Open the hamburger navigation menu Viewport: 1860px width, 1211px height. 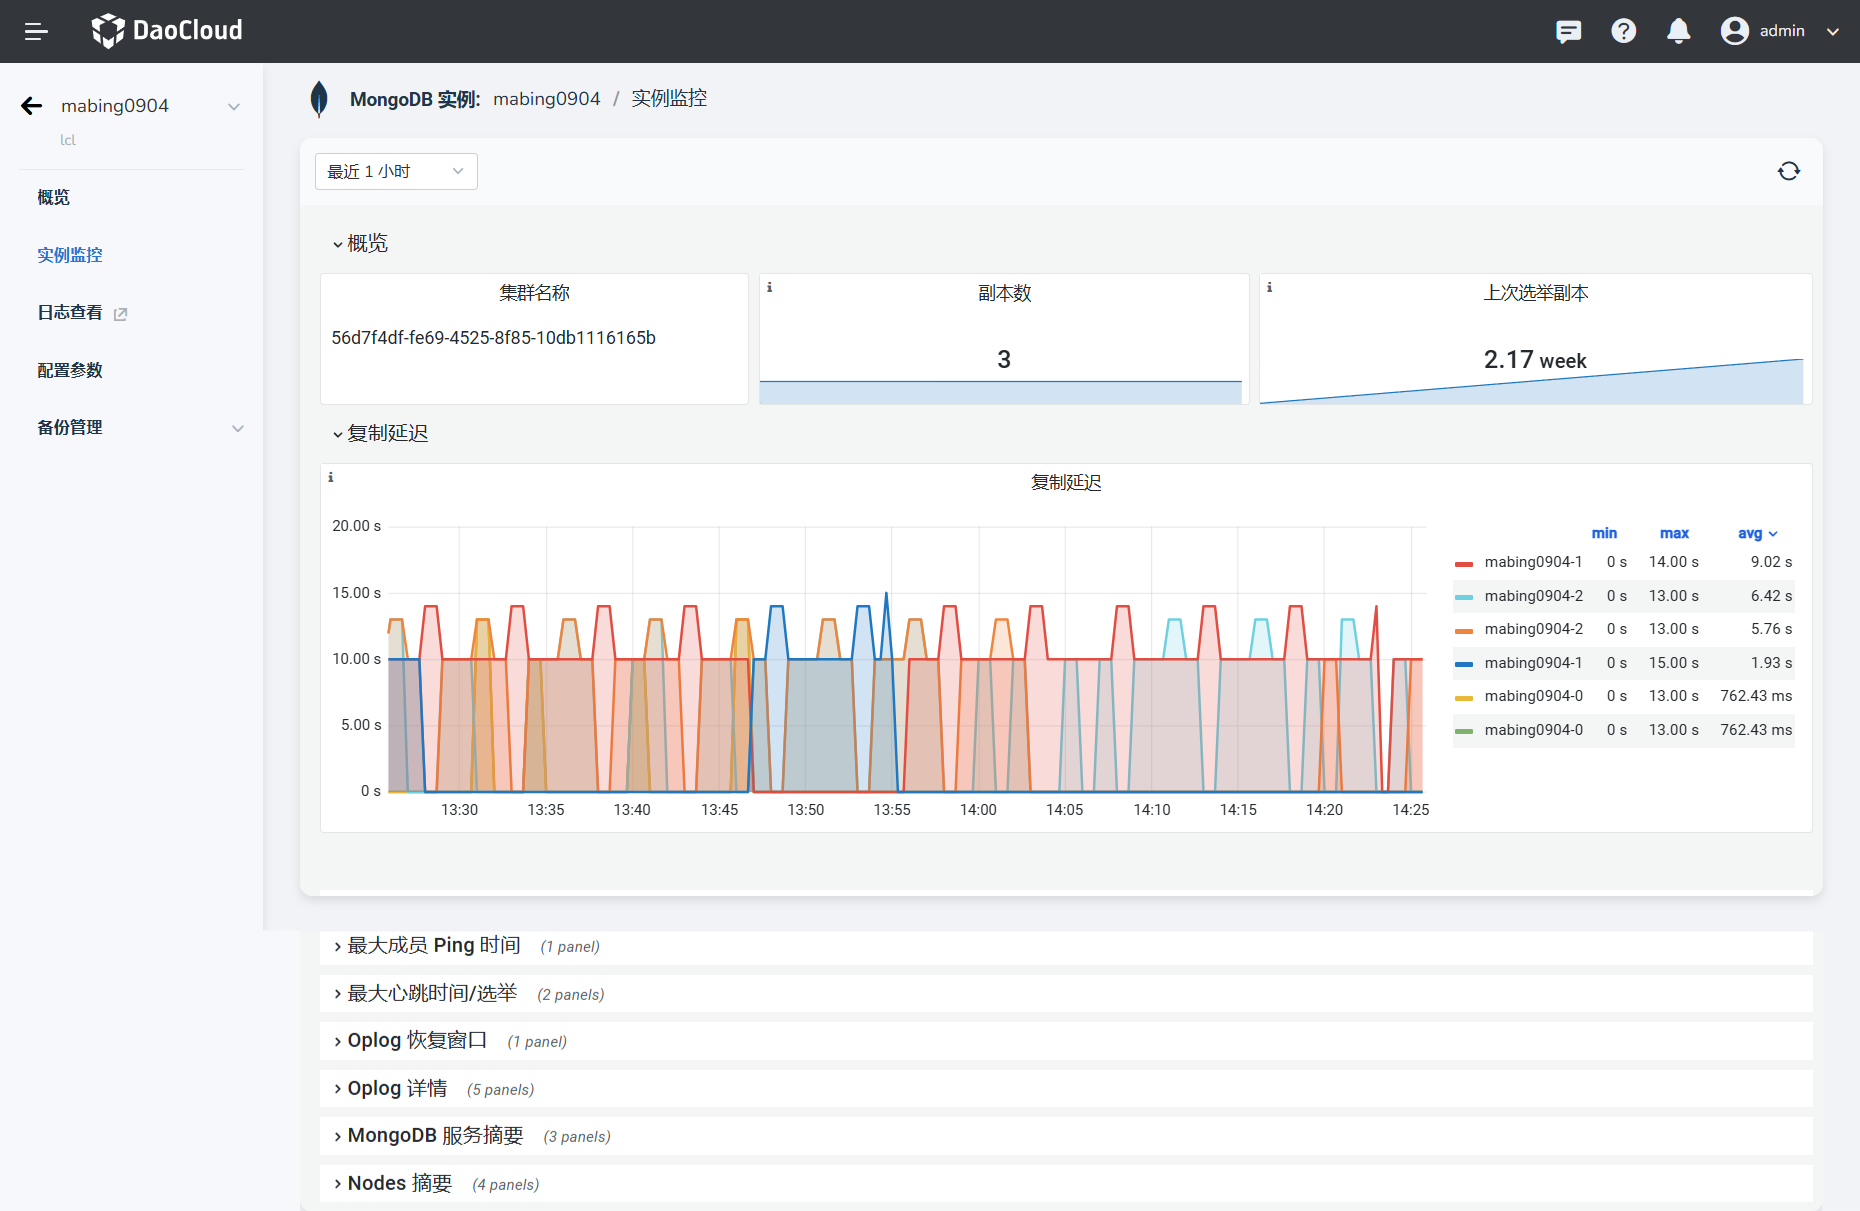tap(36, 31)
